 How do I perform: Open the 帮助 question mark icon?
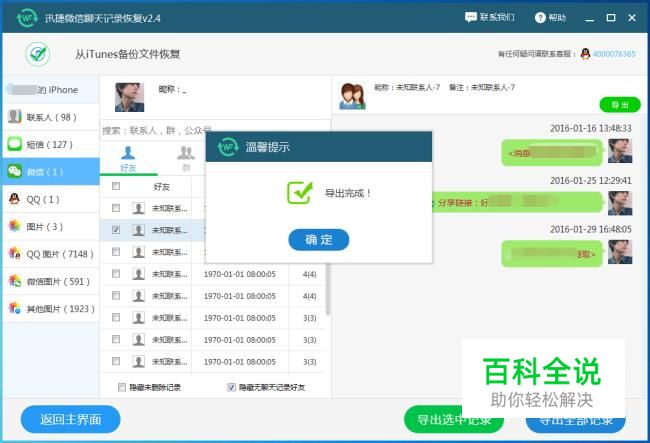click(540, 17)
